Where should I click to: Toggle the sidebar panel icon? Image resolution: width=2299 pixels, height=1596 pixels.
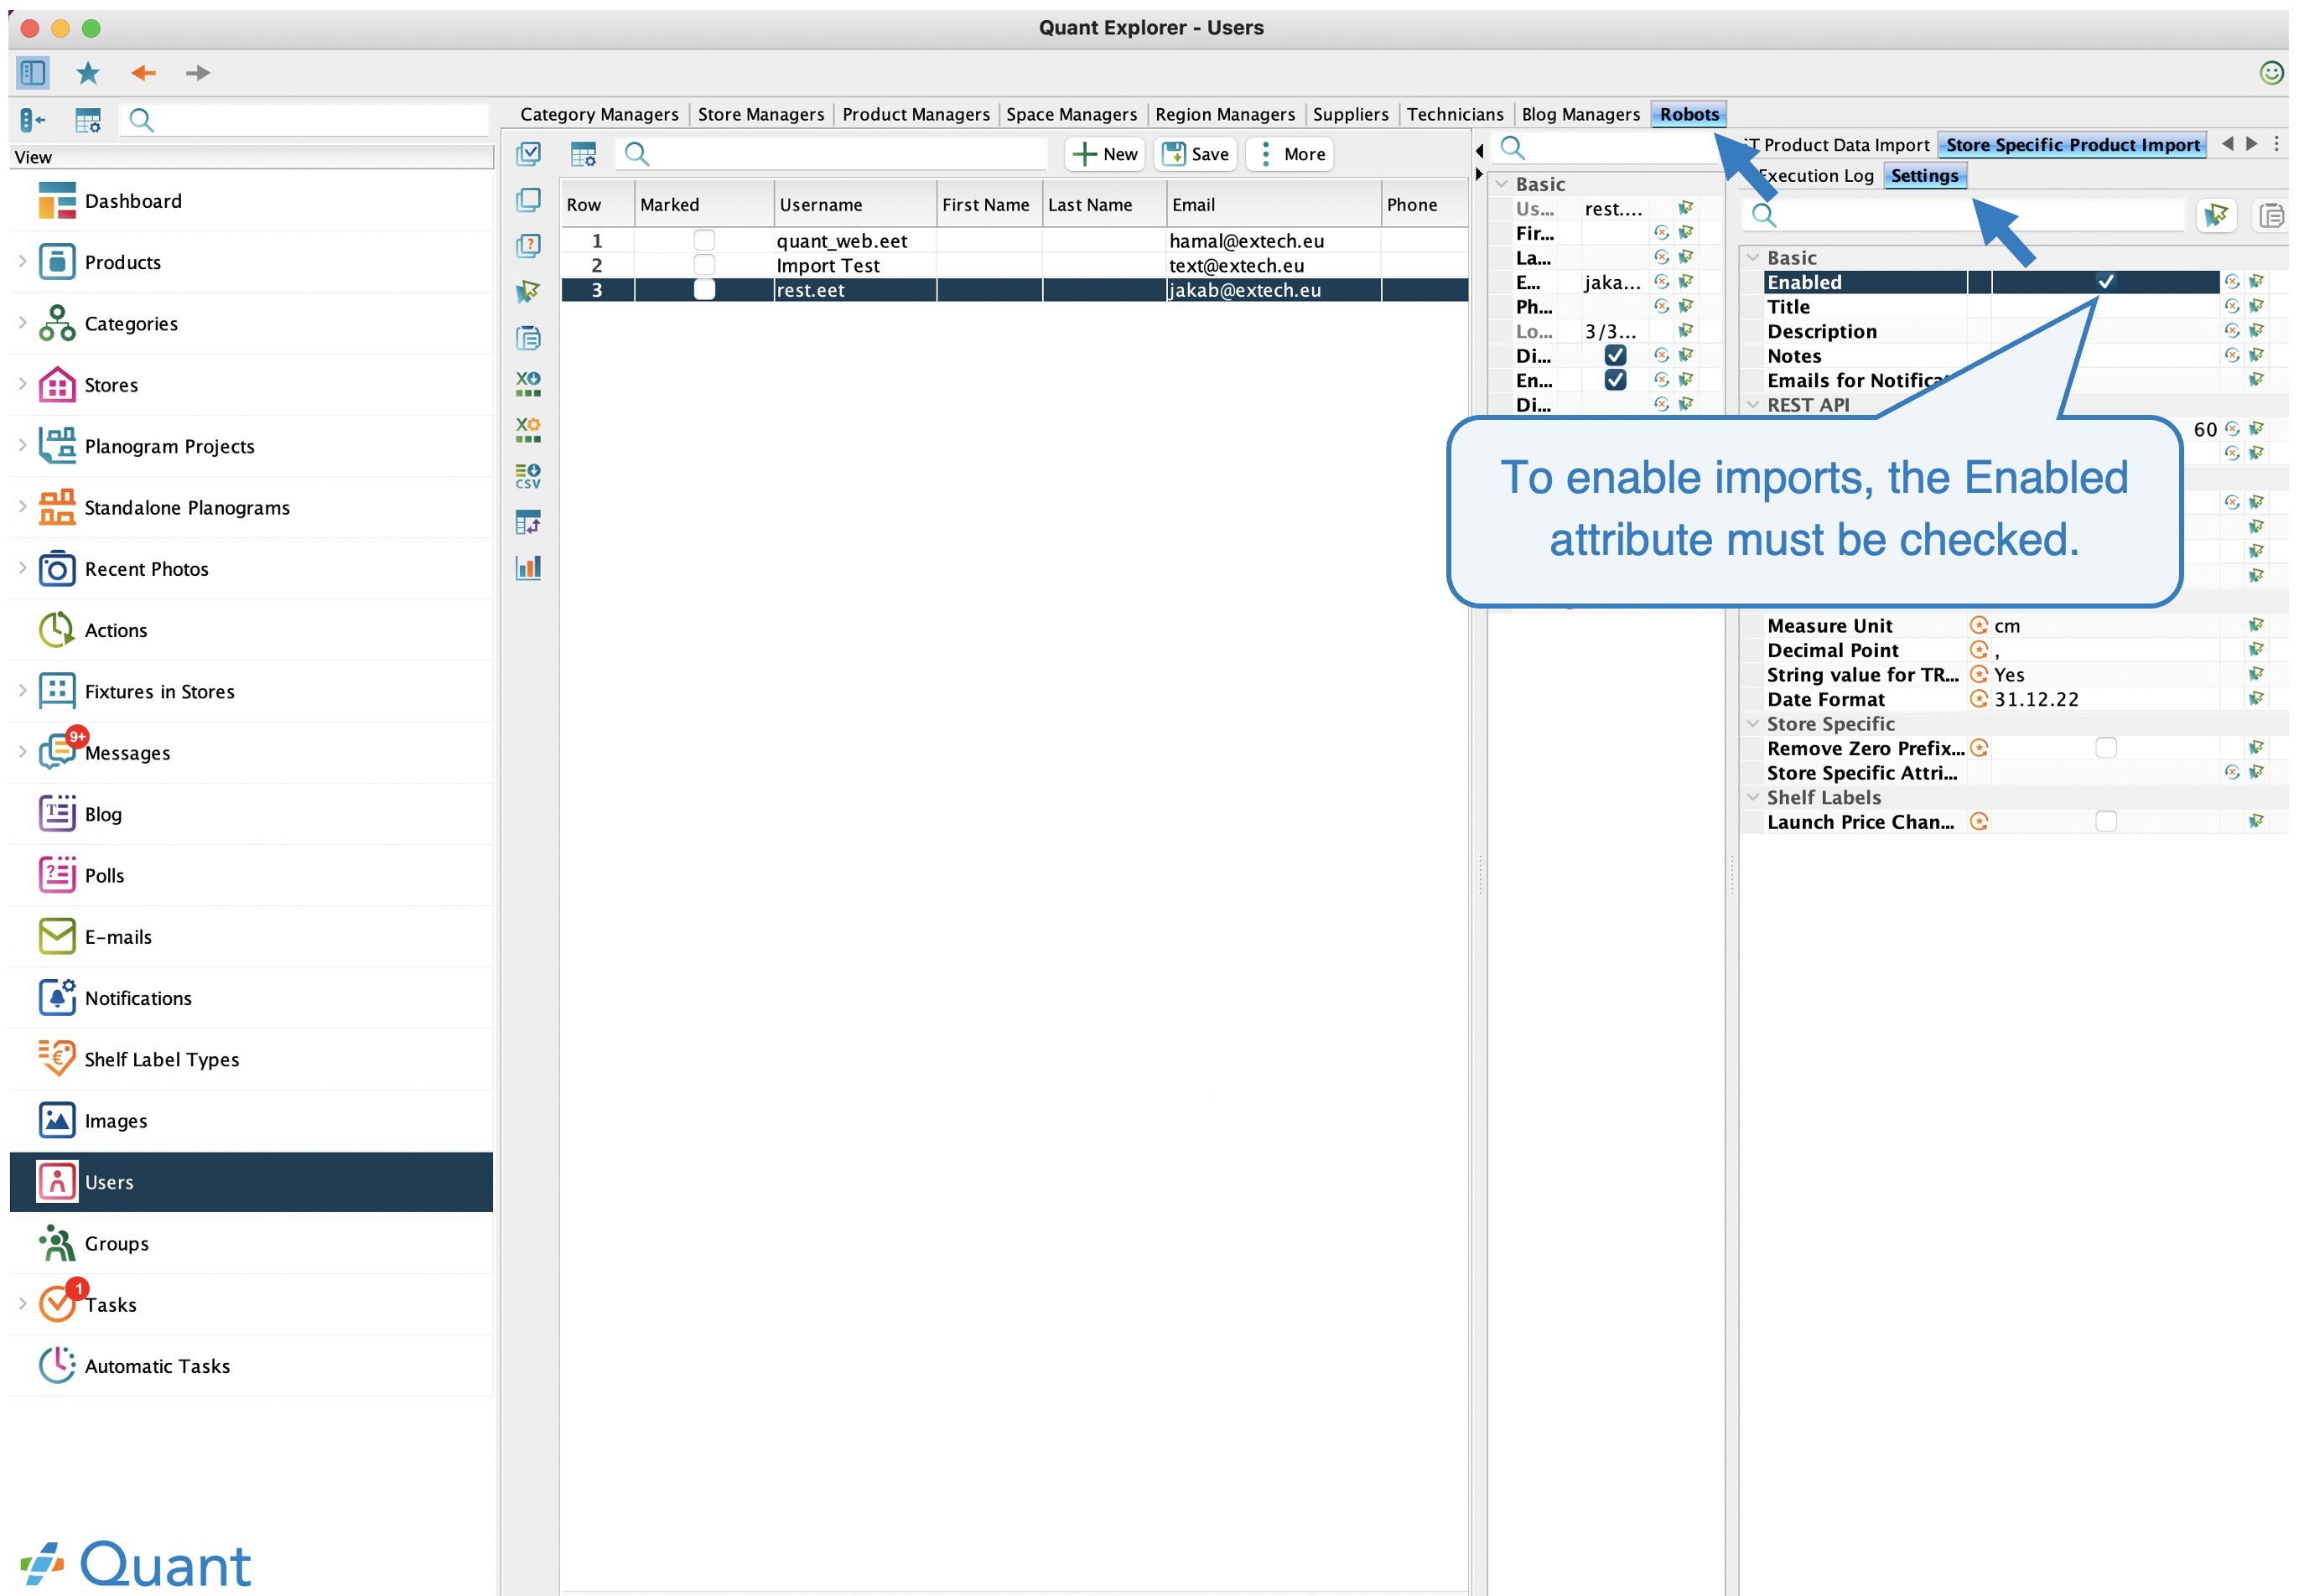click(32, 73)
